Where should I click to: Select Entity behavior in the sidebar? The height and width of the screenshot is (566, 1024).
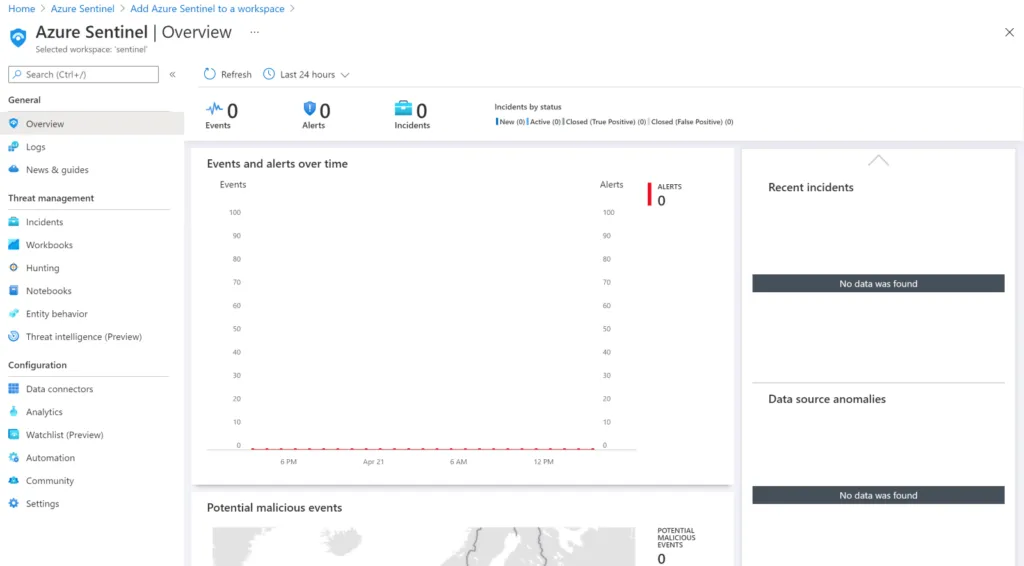pyautogui.click(x=56, y=314)
